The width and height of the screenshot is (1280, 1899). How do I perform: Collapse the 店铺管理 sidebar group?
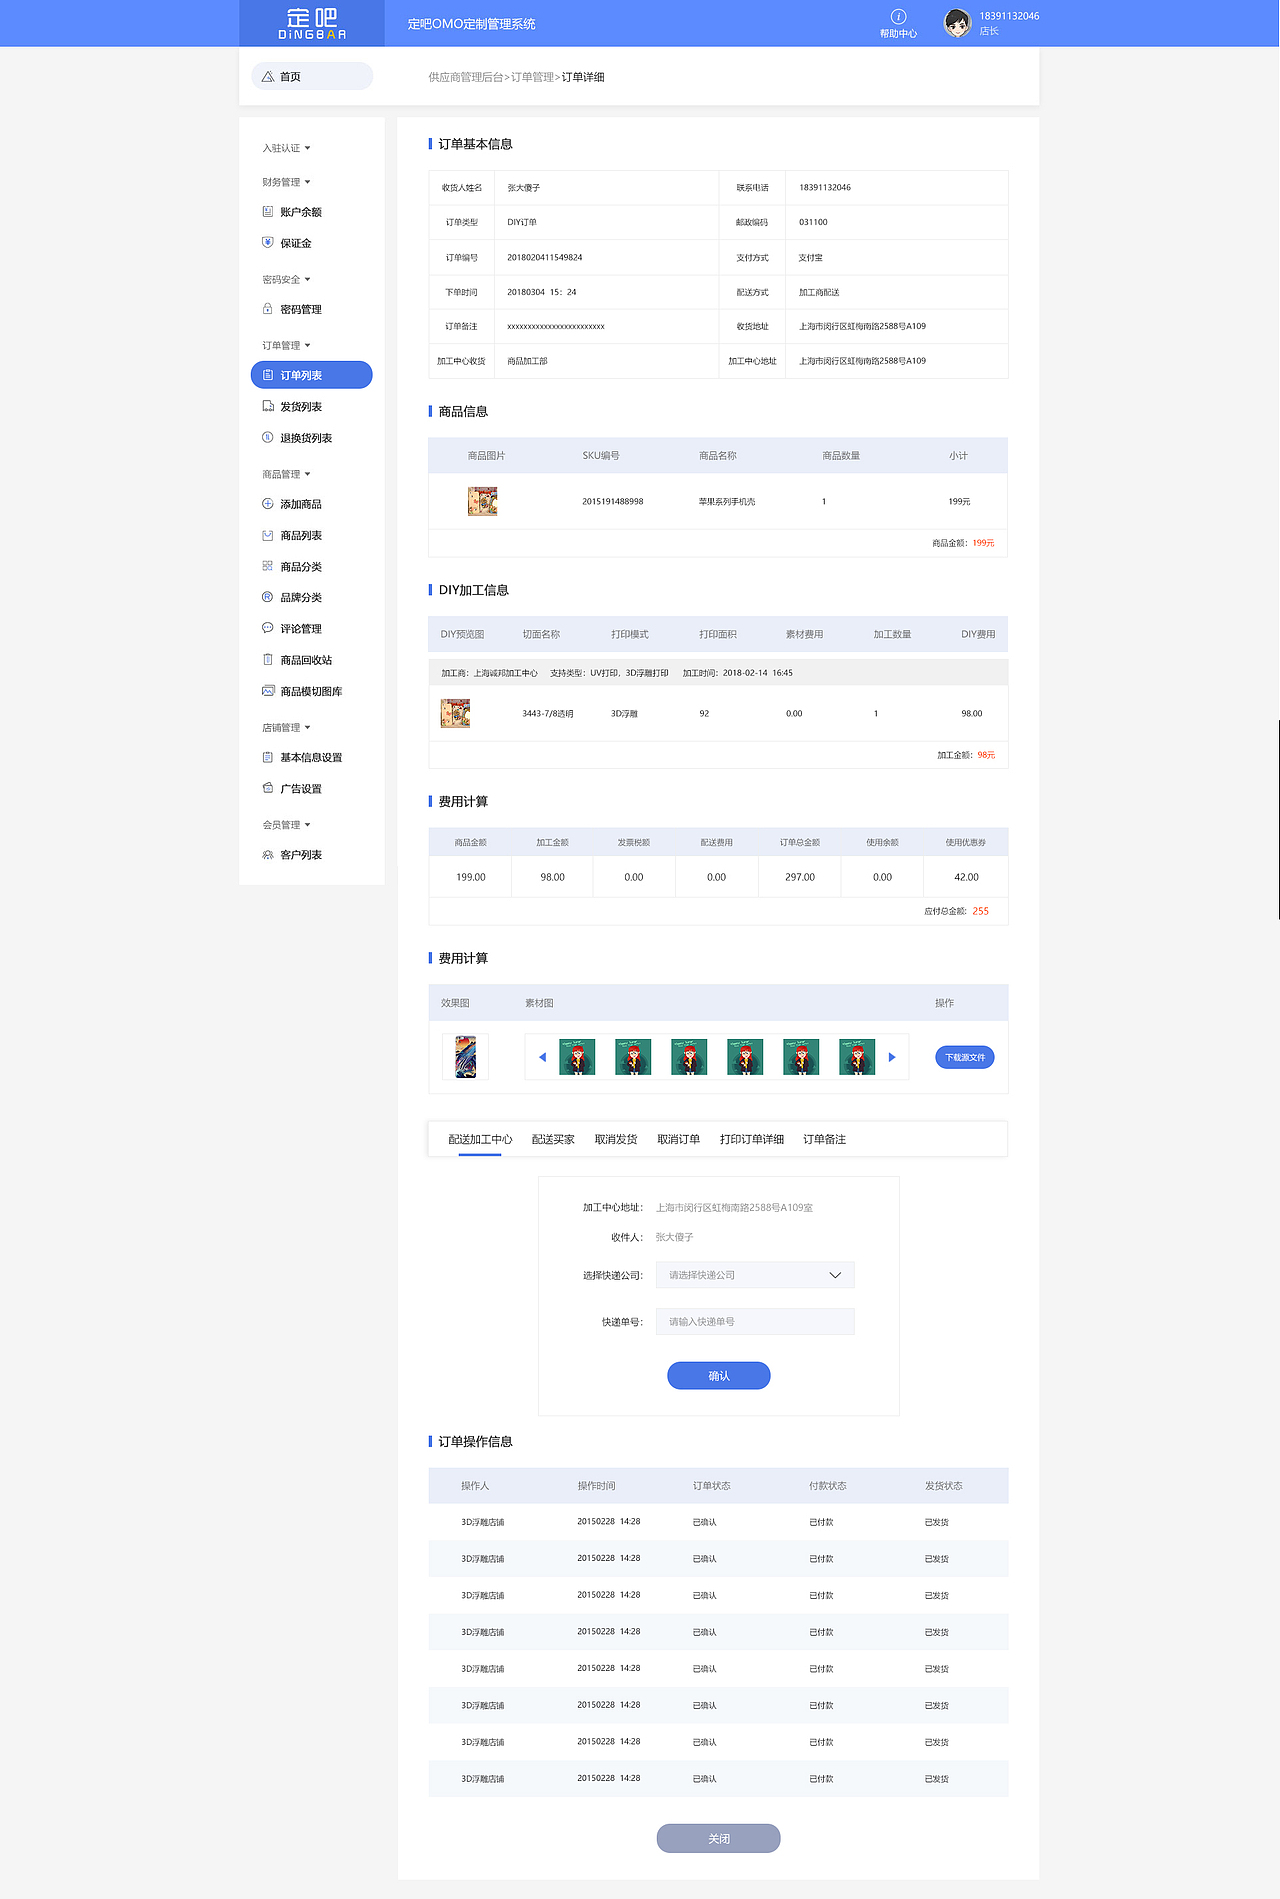(286, 728)
